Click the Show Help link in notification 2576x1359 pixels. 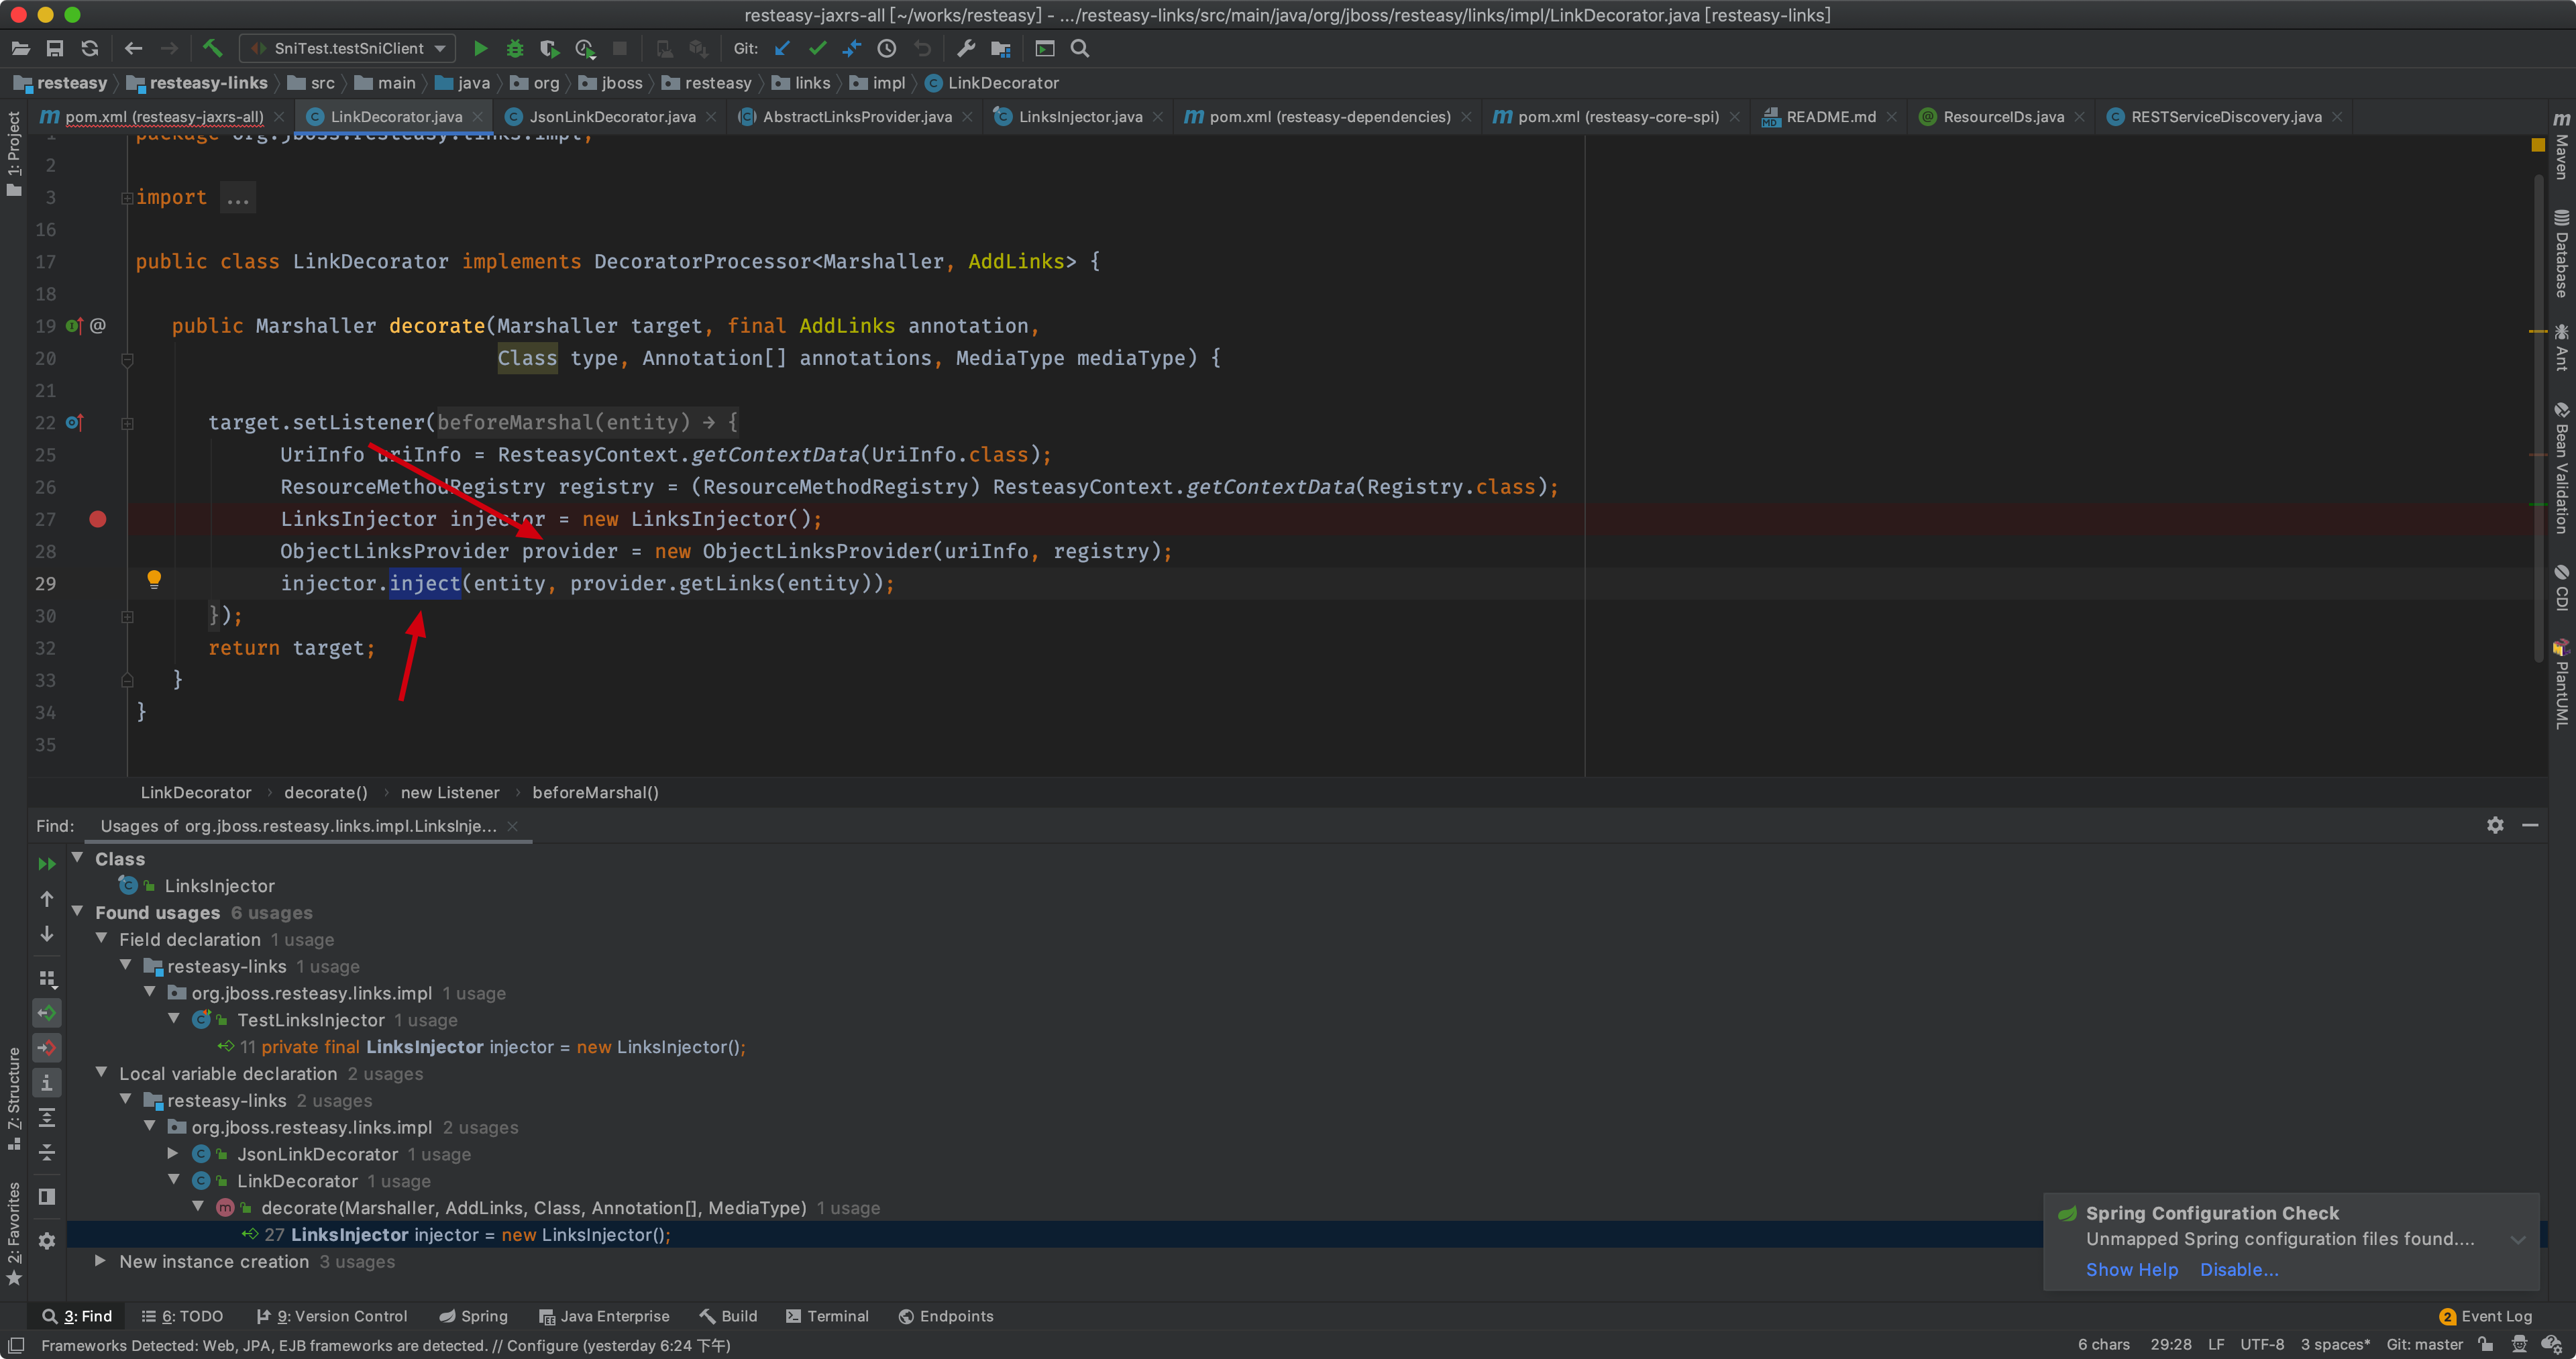(2131, 1269)
